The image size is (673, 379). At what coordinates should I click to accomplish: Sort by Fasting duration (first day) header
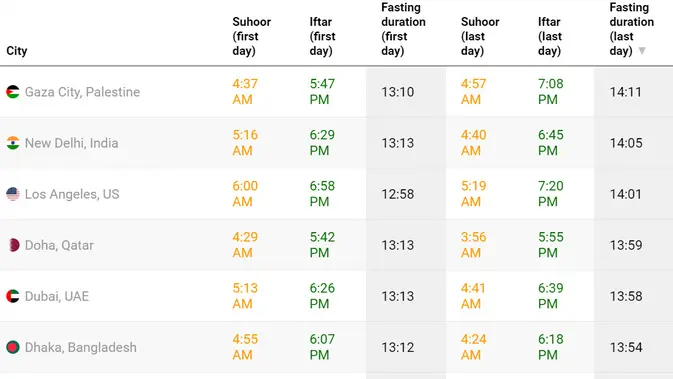point(403,29)
